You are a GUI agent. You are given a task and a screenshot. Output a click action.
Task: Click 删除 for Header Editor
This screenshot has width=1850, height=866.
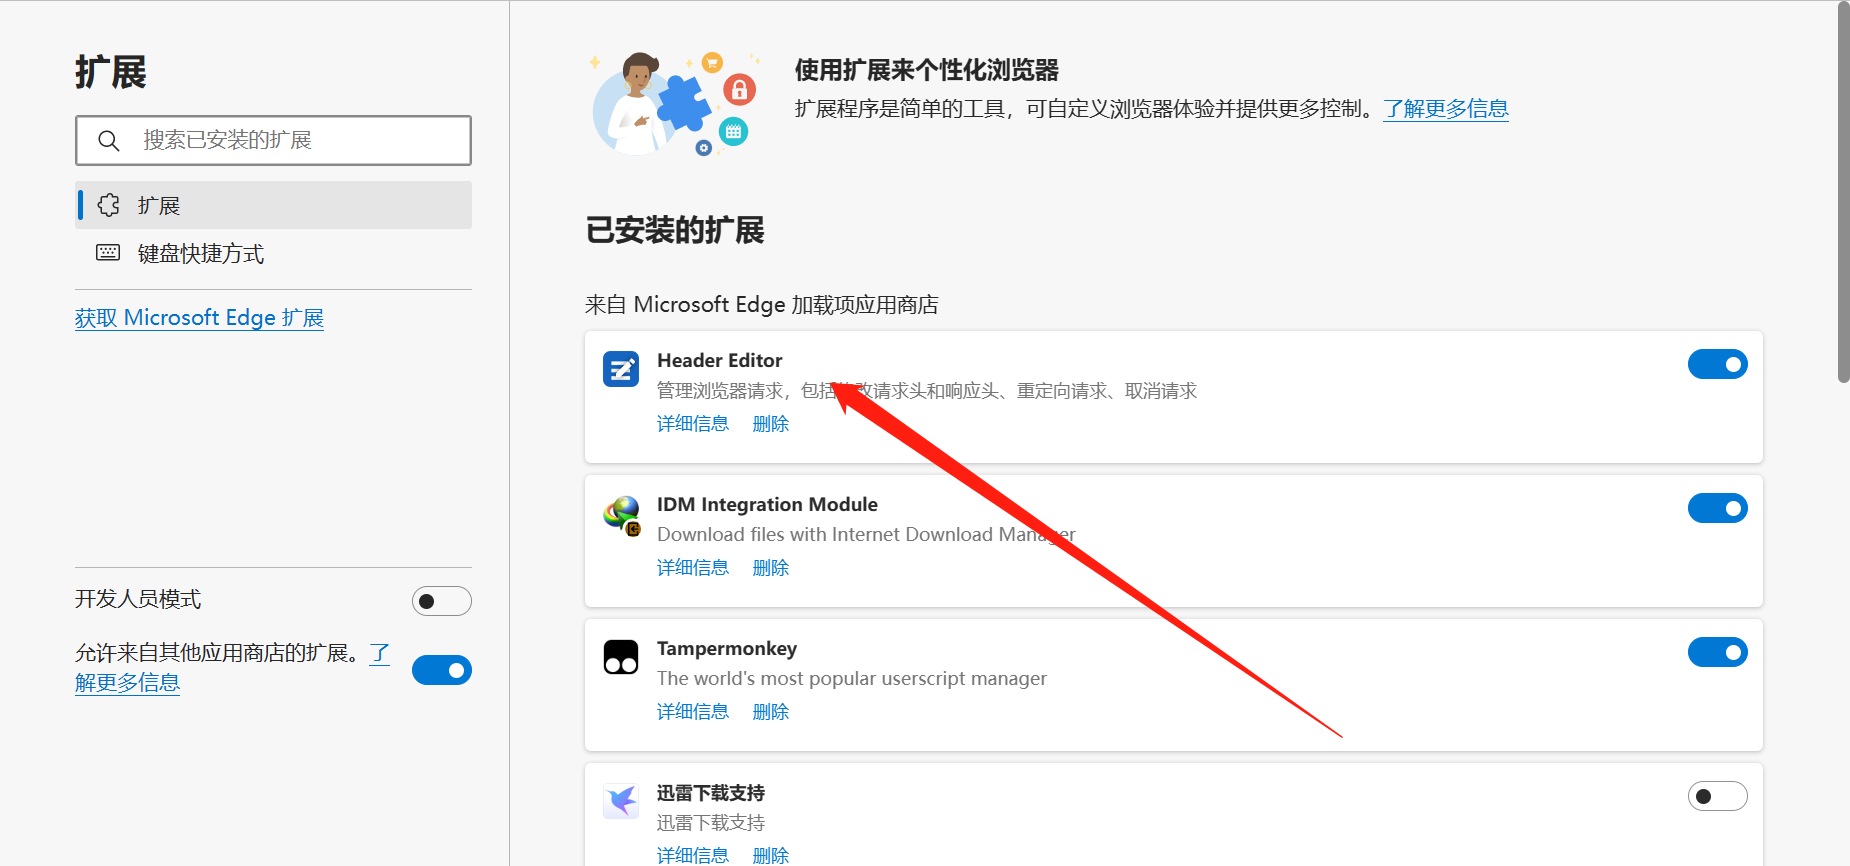click(x=771, y=424)
